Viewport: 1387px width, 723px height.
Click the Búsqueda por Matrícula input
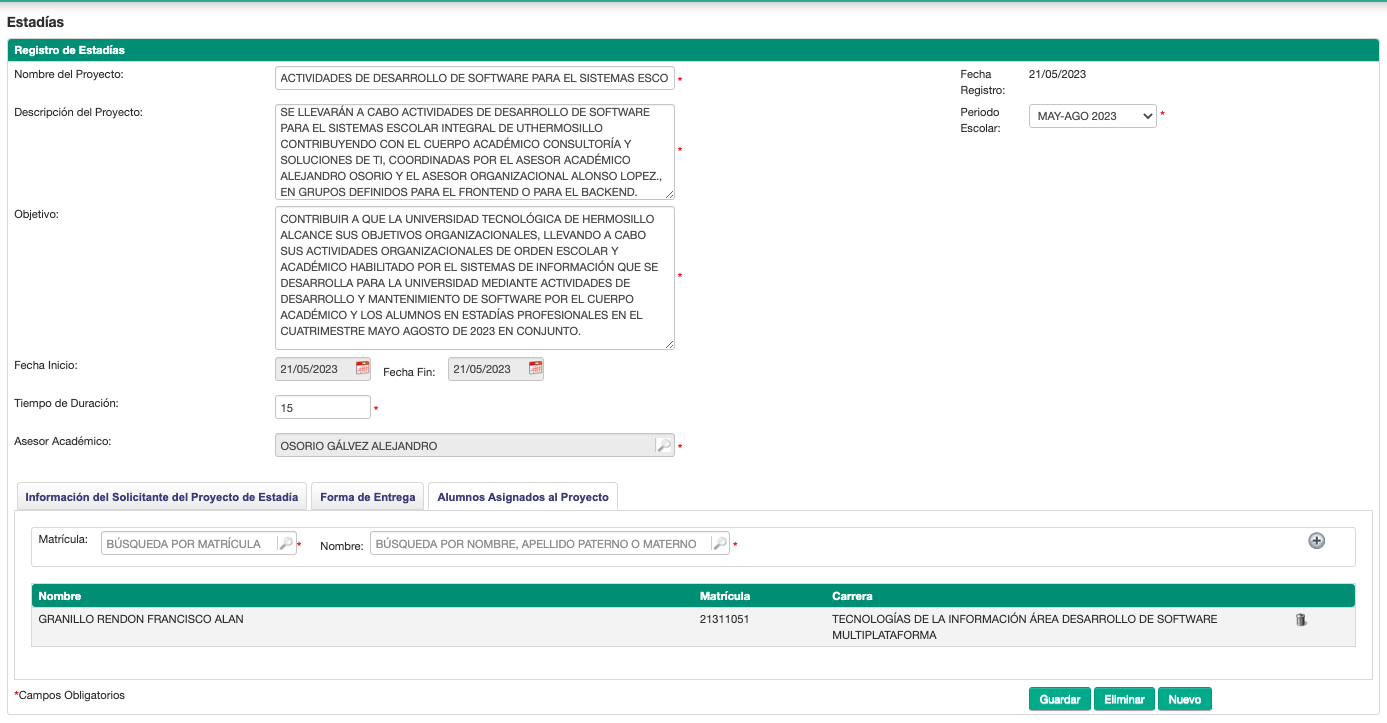pyautogui.click(x=188, y=544)
